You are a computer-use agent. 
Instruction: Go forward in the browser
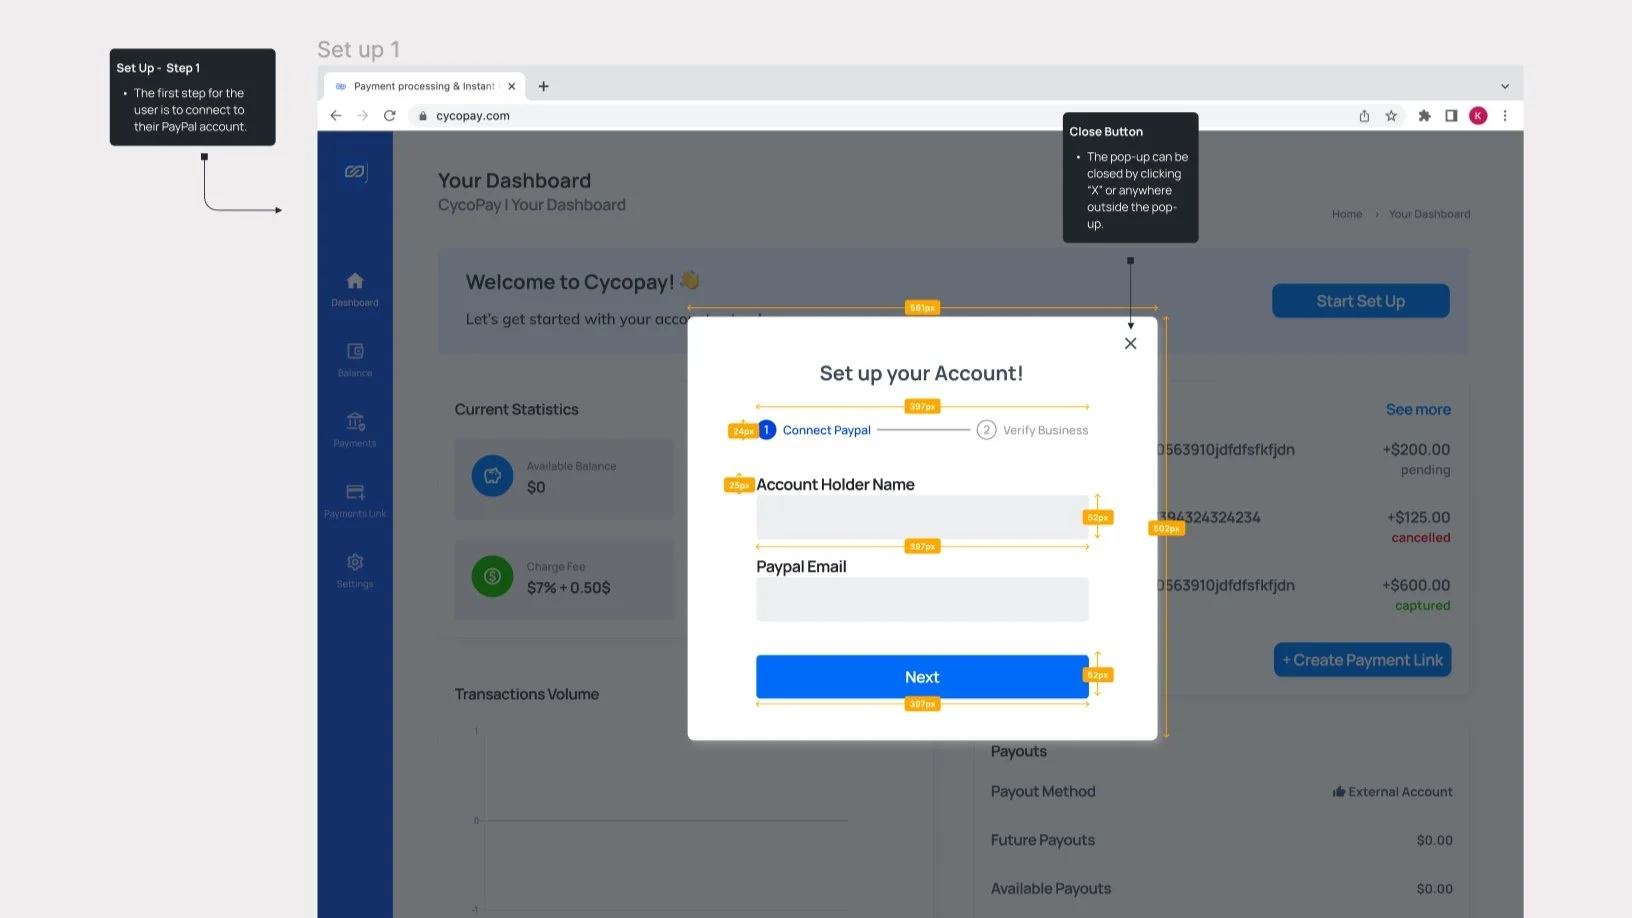point(362,116)
